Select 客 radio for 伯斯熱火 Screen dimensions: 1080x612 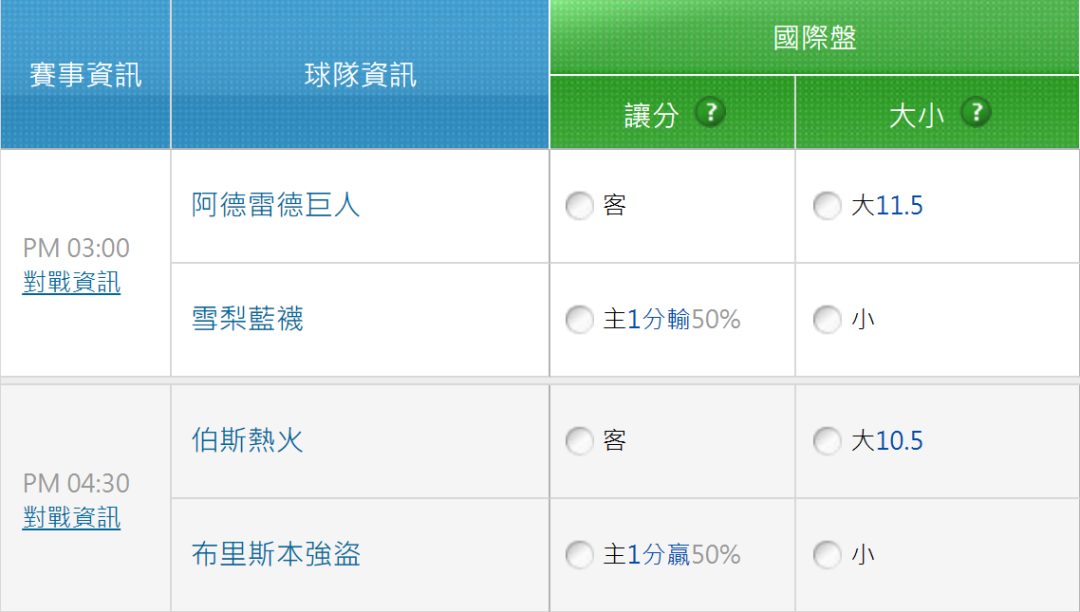pos(579,441)
